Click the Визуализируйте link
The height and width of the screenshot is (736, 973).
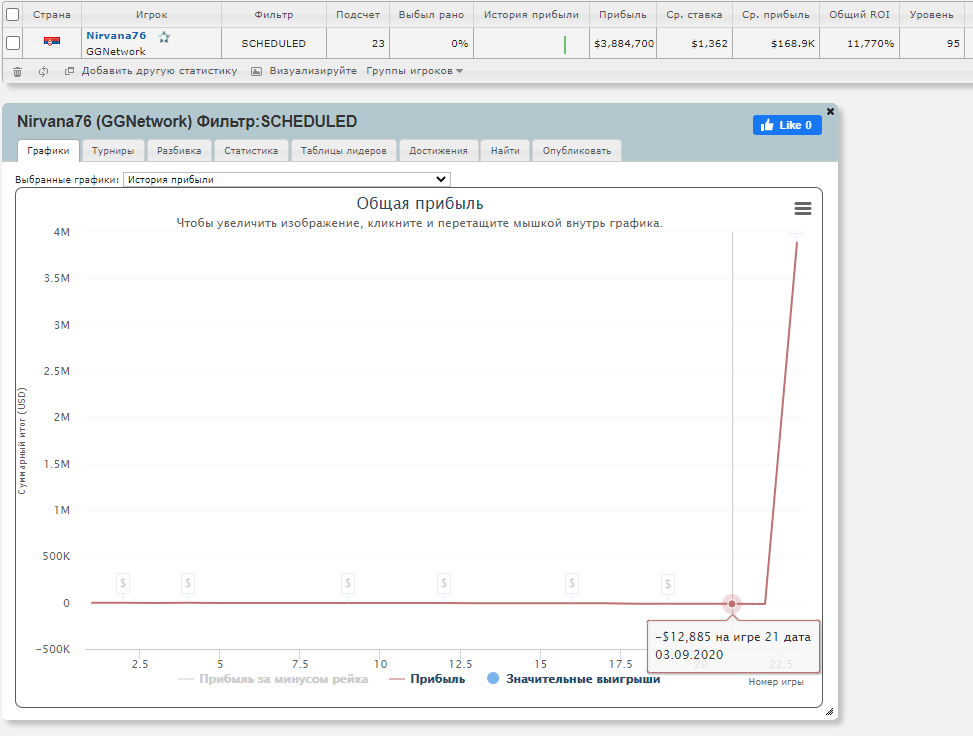[x=313, y=71]
